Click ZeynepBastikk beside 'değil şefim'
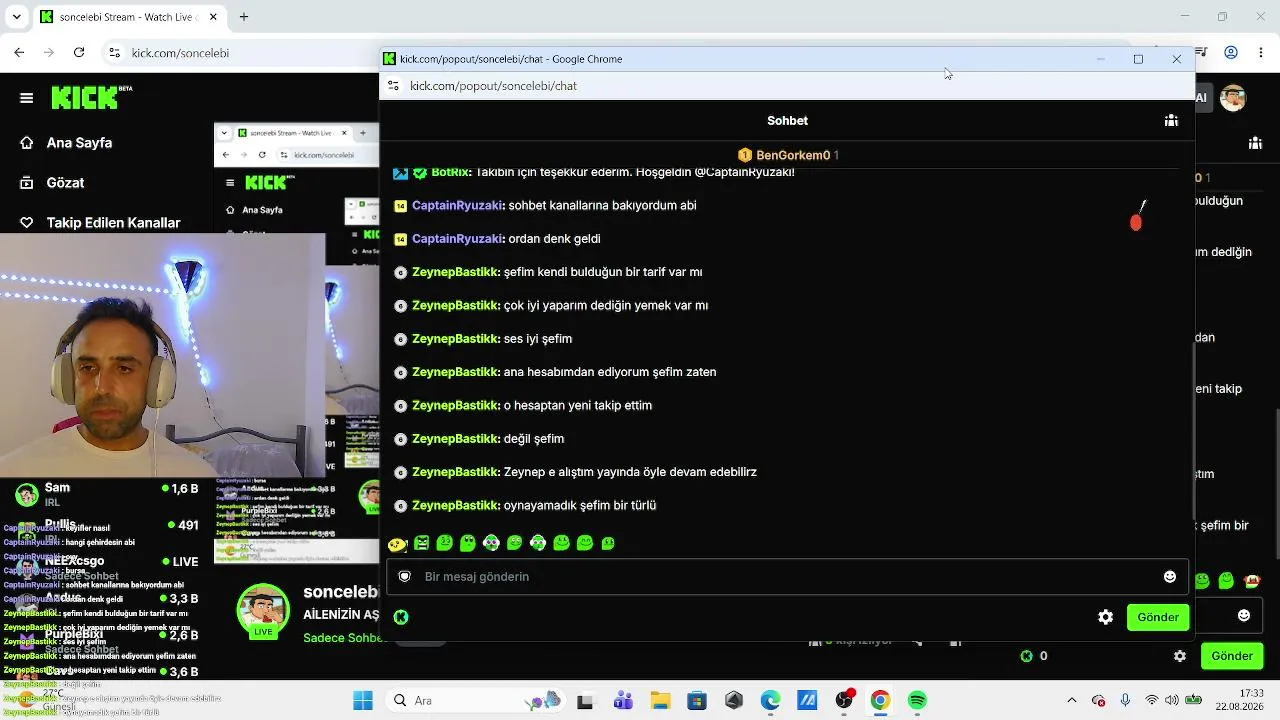The height and width of the screenshot is (720, 1280). 455,439
